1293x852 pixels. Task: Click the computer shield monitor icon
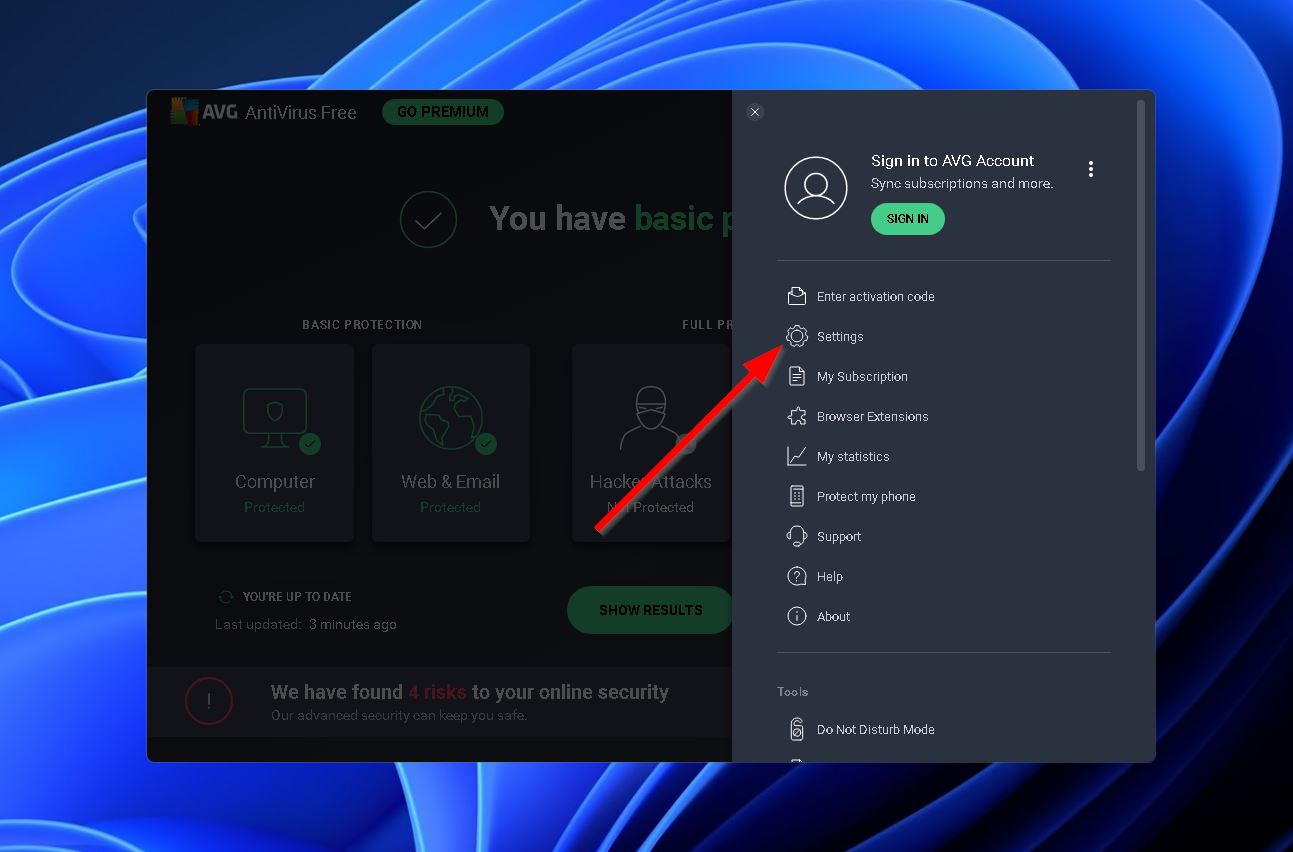coord(275,417)
